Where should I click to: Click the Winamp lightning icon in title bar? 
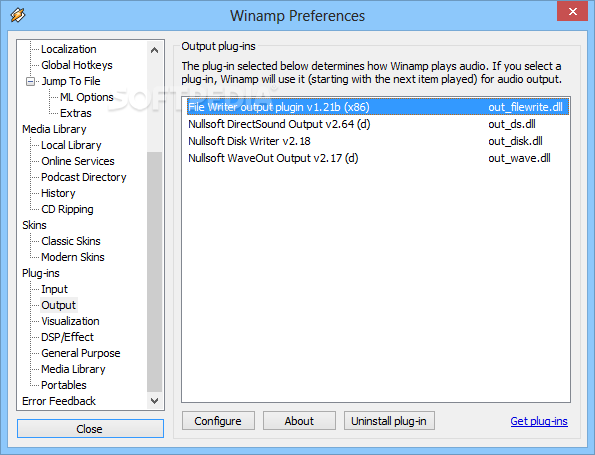pyautogui.click(x=18, y=15)
